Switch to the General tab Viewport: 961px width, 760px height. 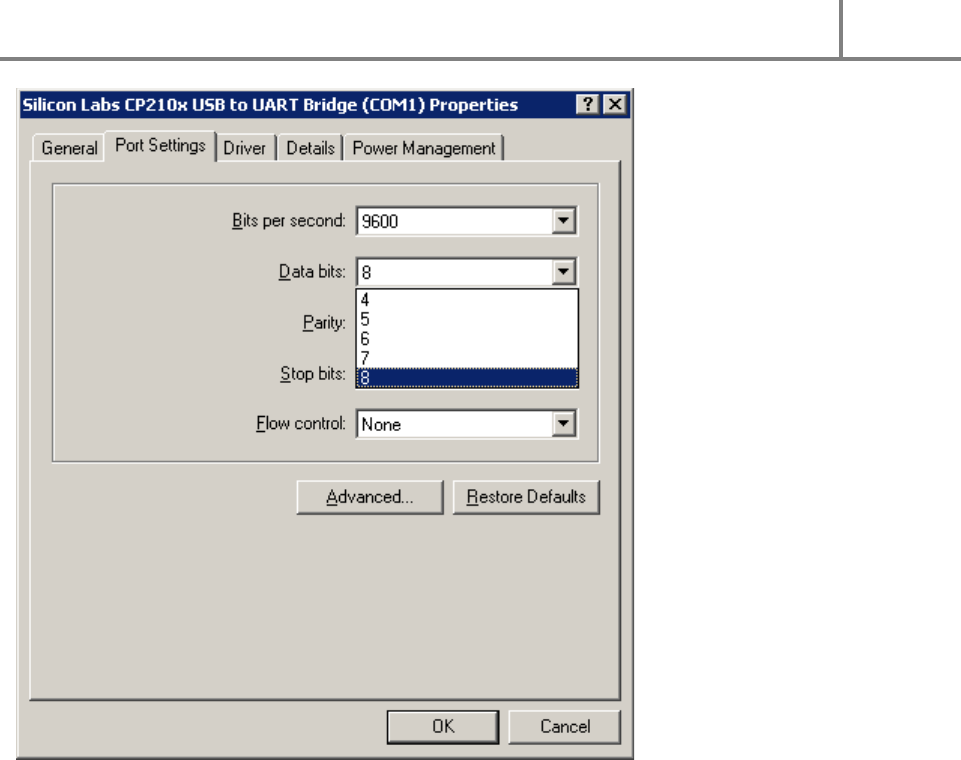pyautogui.click(x=69, y=148)
